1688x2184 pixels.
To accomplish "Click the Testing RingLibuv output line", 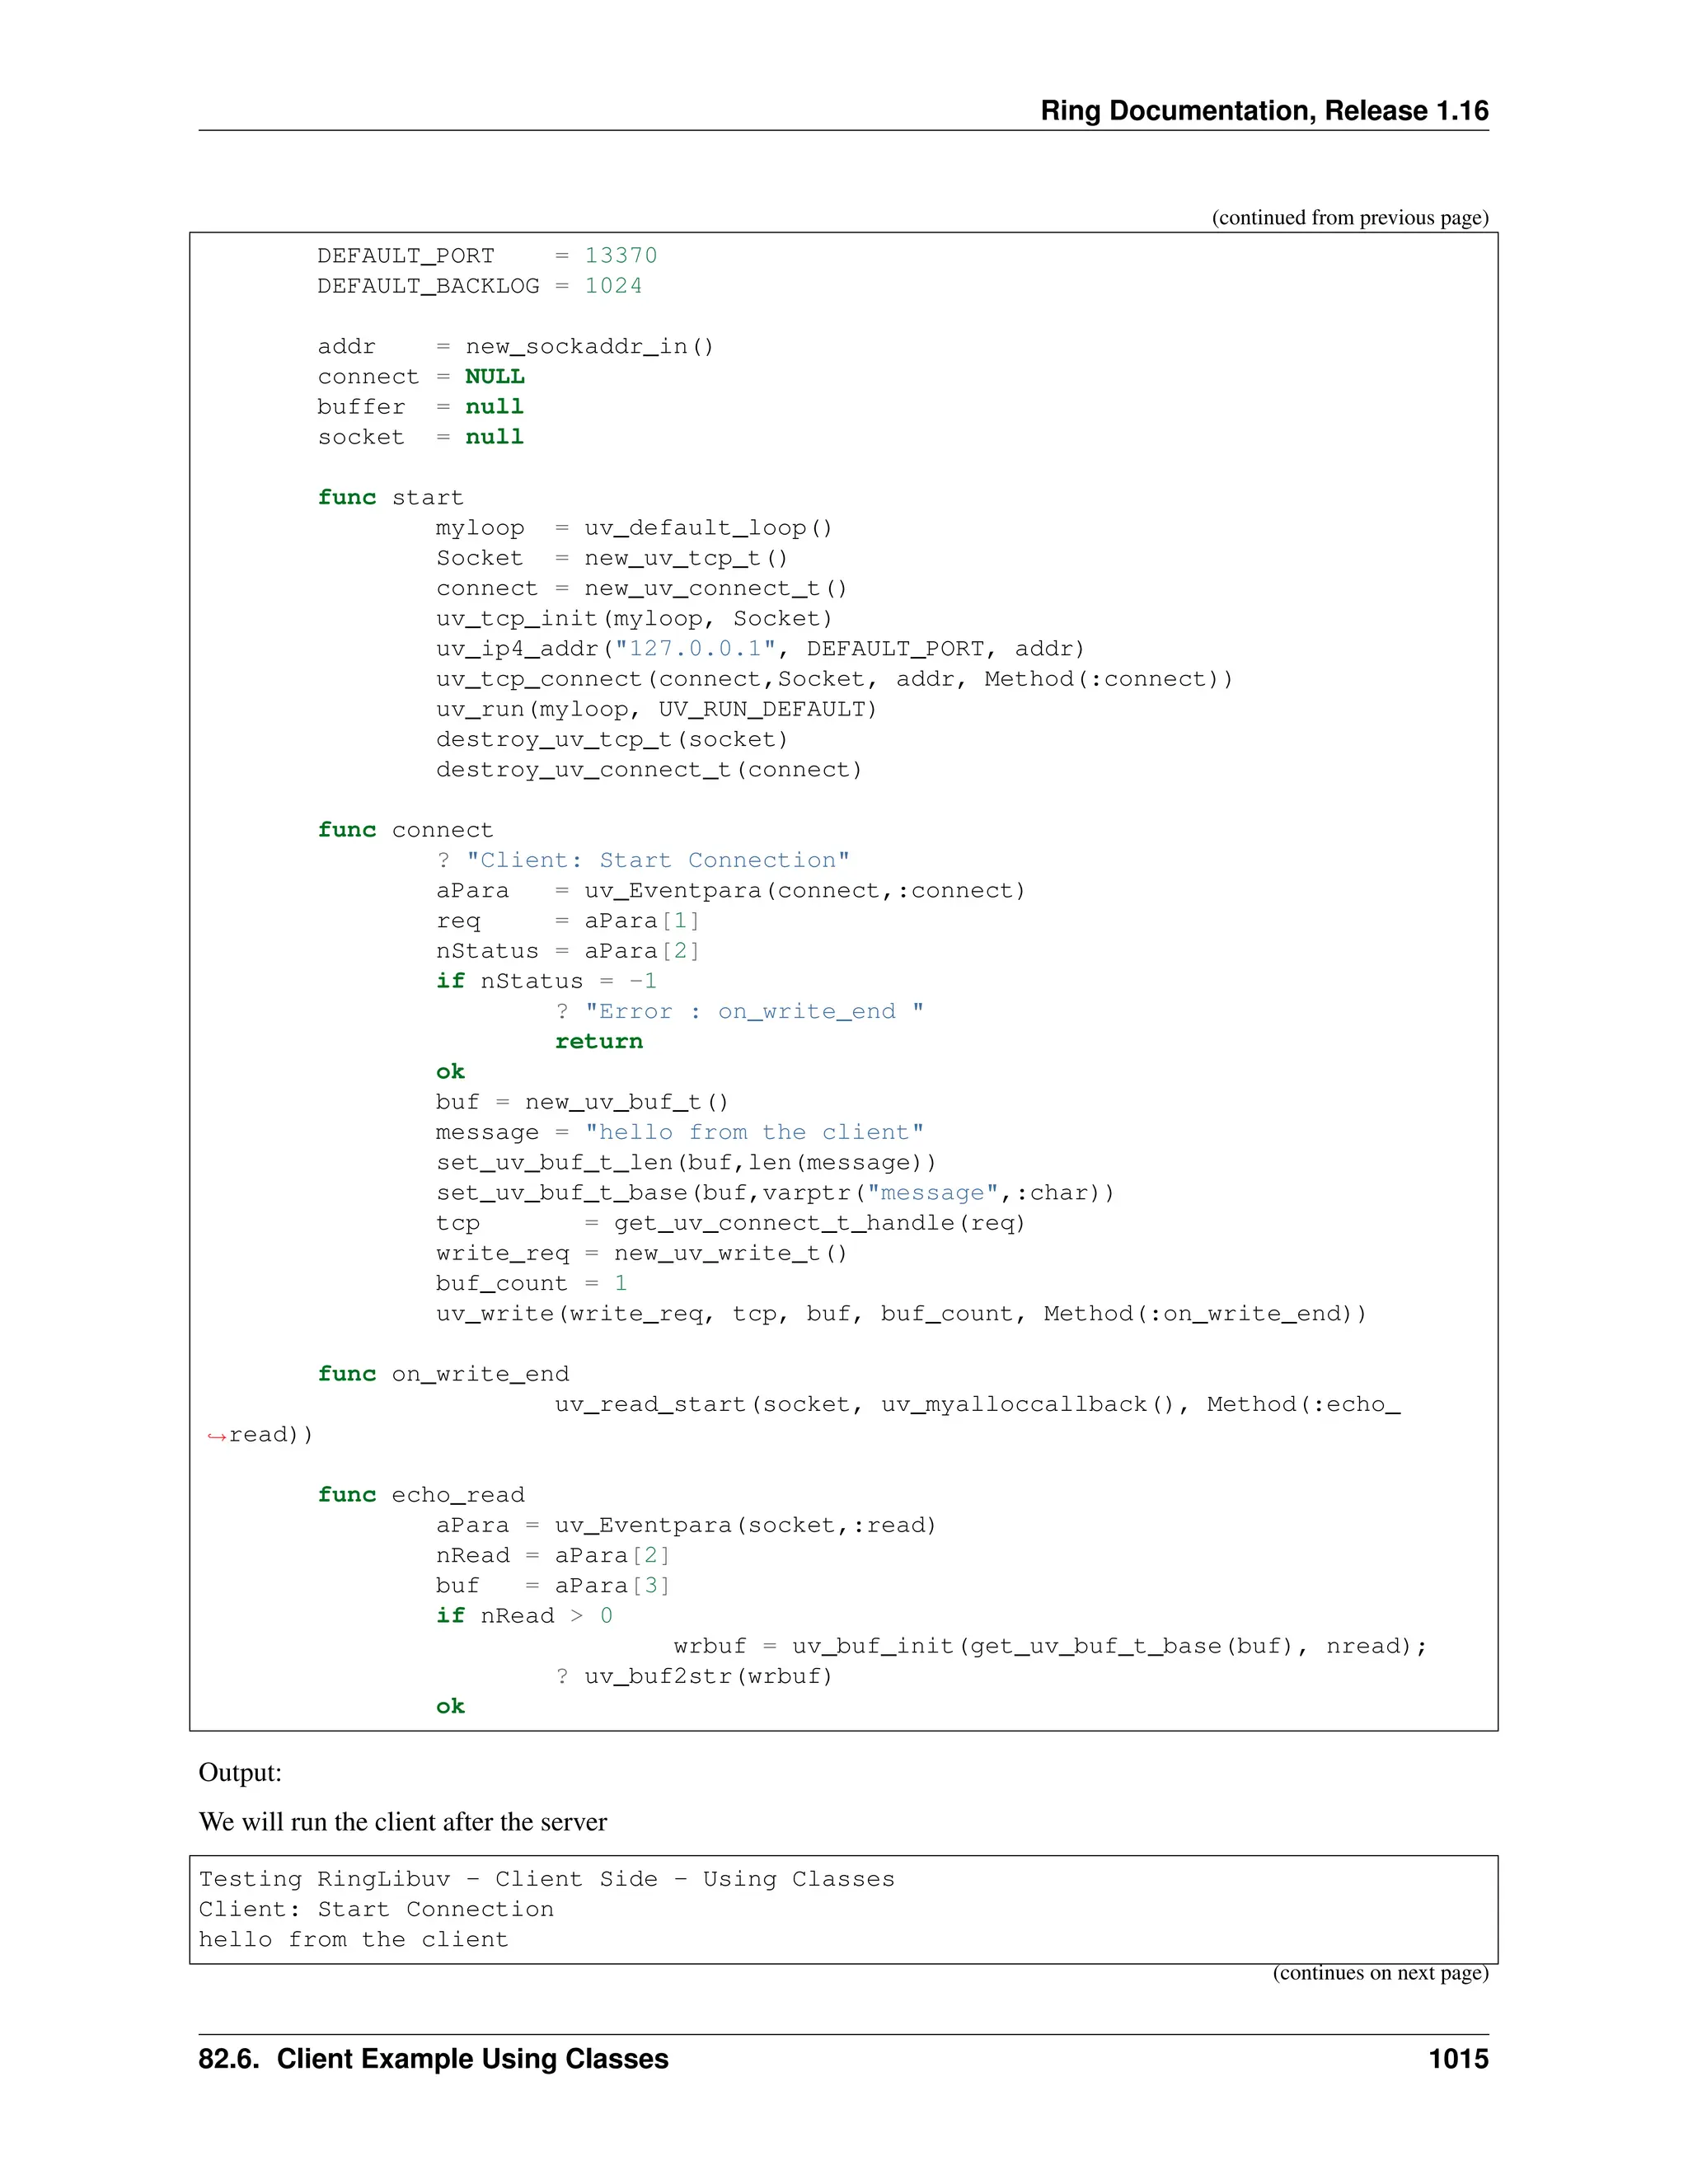I will pyautogui.click(x=546, y=1879).
